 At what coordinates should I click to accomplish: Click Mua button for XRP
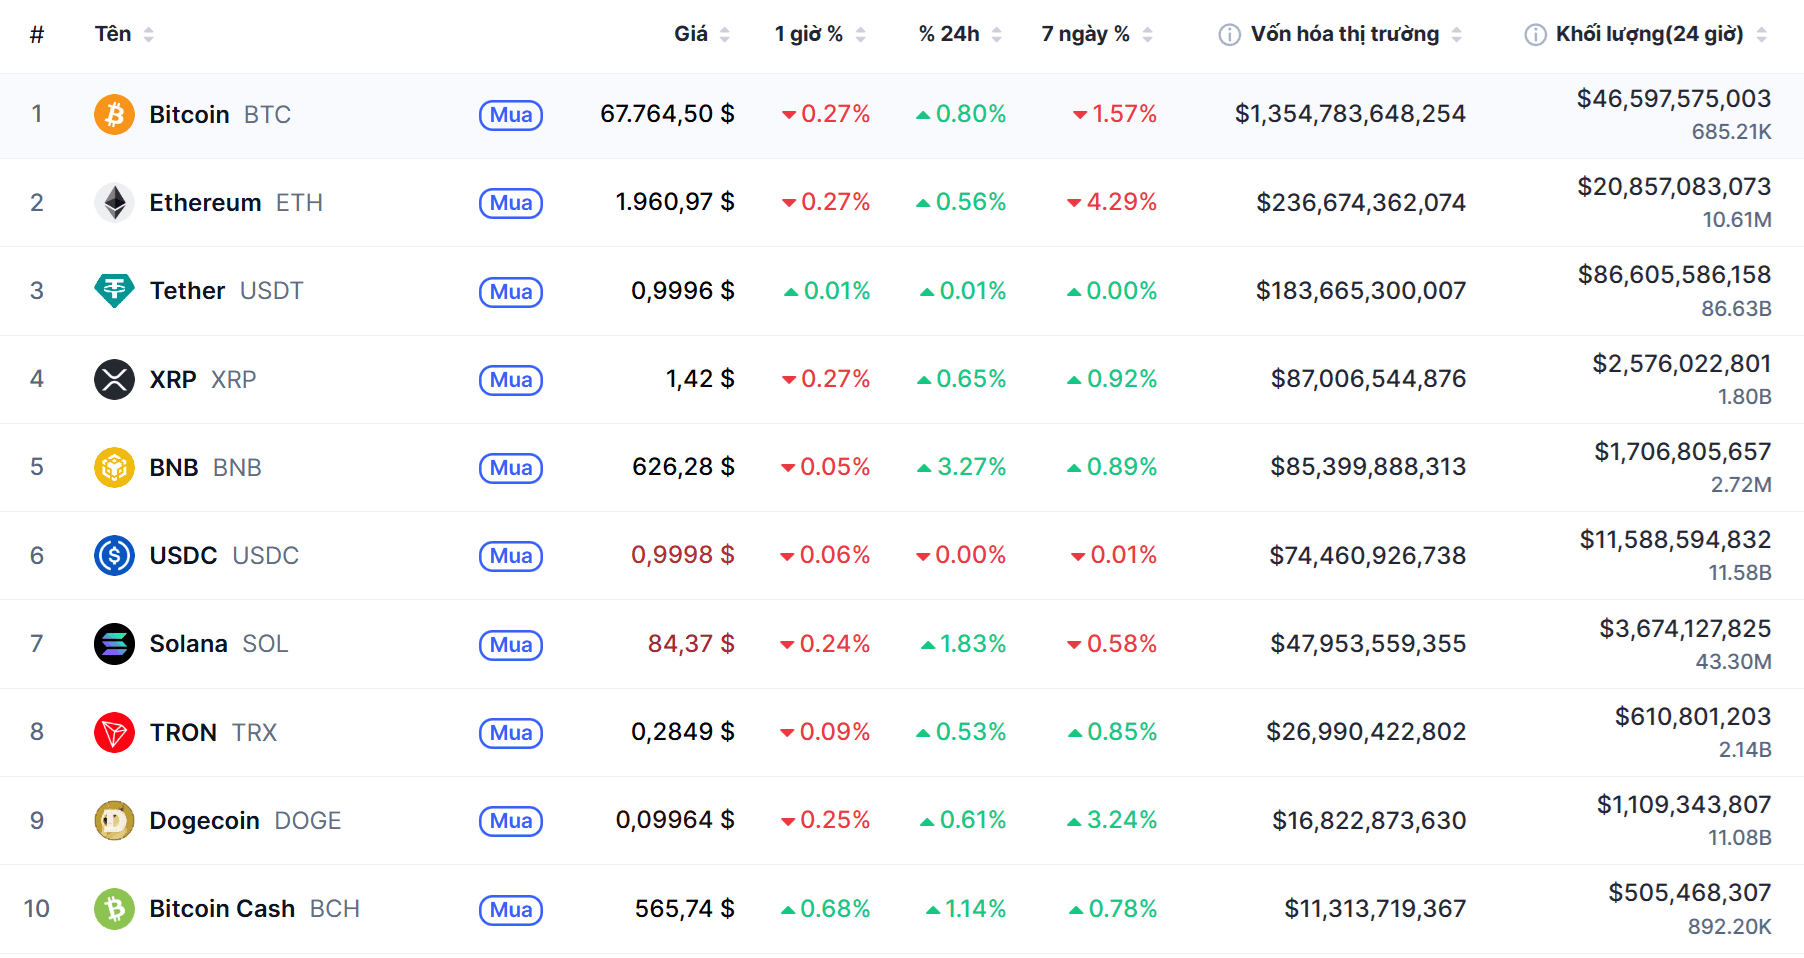pos(511,380)
